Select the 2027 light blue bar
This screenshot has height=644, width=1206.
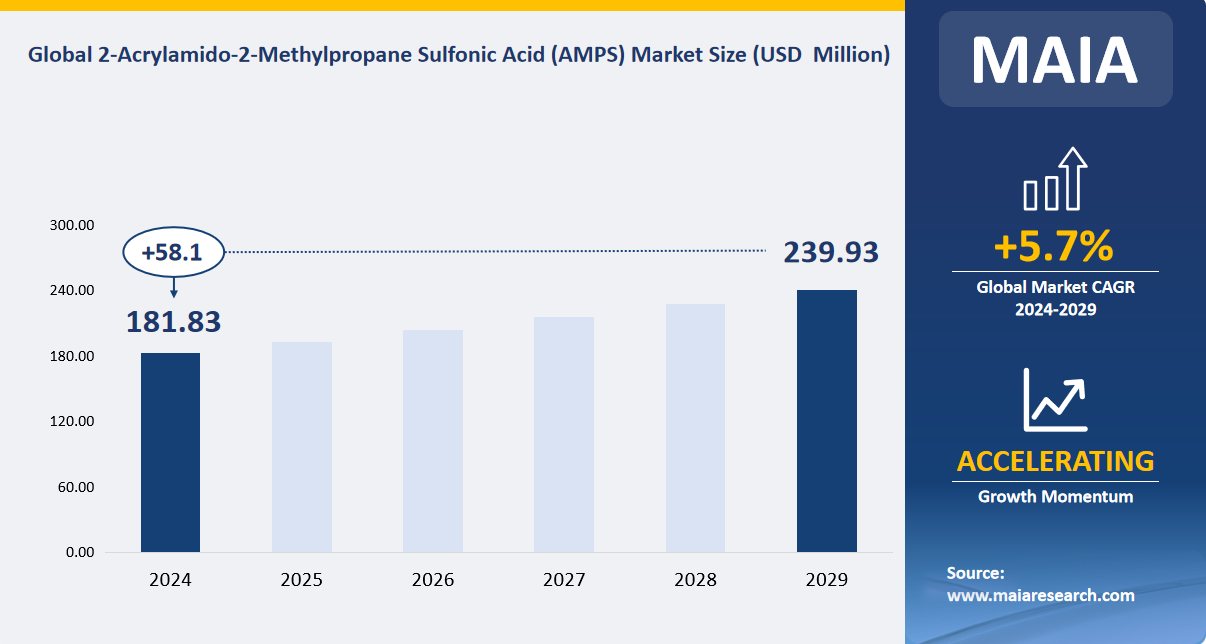[565, 434]
